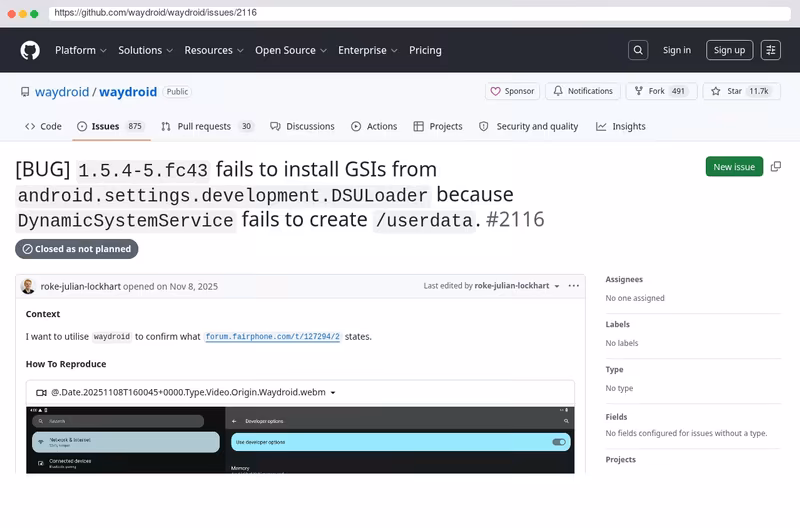Click the Sign in link
The height and width of the screenshot is (528, 800).
click(677, 50)
